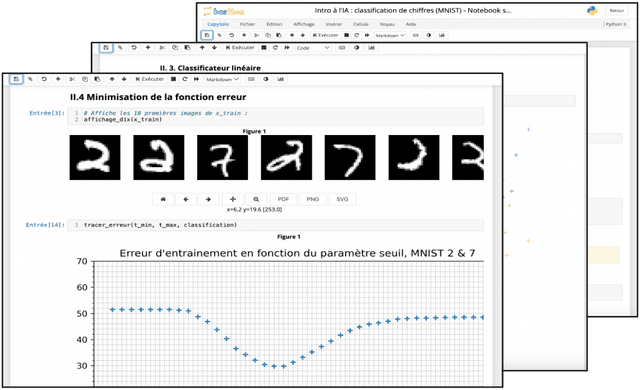Click Exécuter in the front toolbar
The width and height of the screenshot is (640, 390).
[150, 79]
